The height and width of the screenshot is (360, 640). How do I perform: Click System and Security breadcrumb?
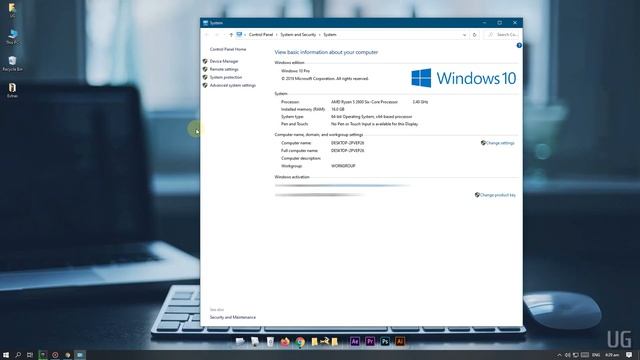click(x=298, y=35)
